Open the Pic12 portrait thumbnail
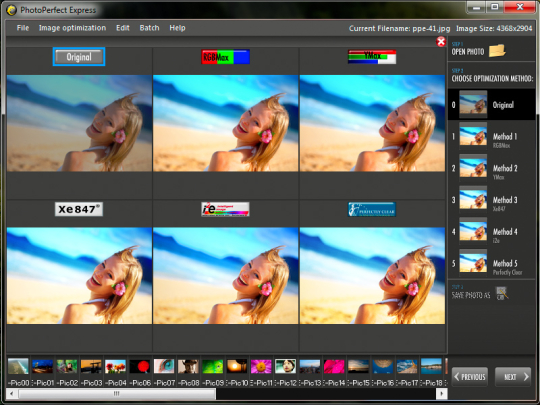The height and width of the screenshot is (405, 540). tap(285, 366)
